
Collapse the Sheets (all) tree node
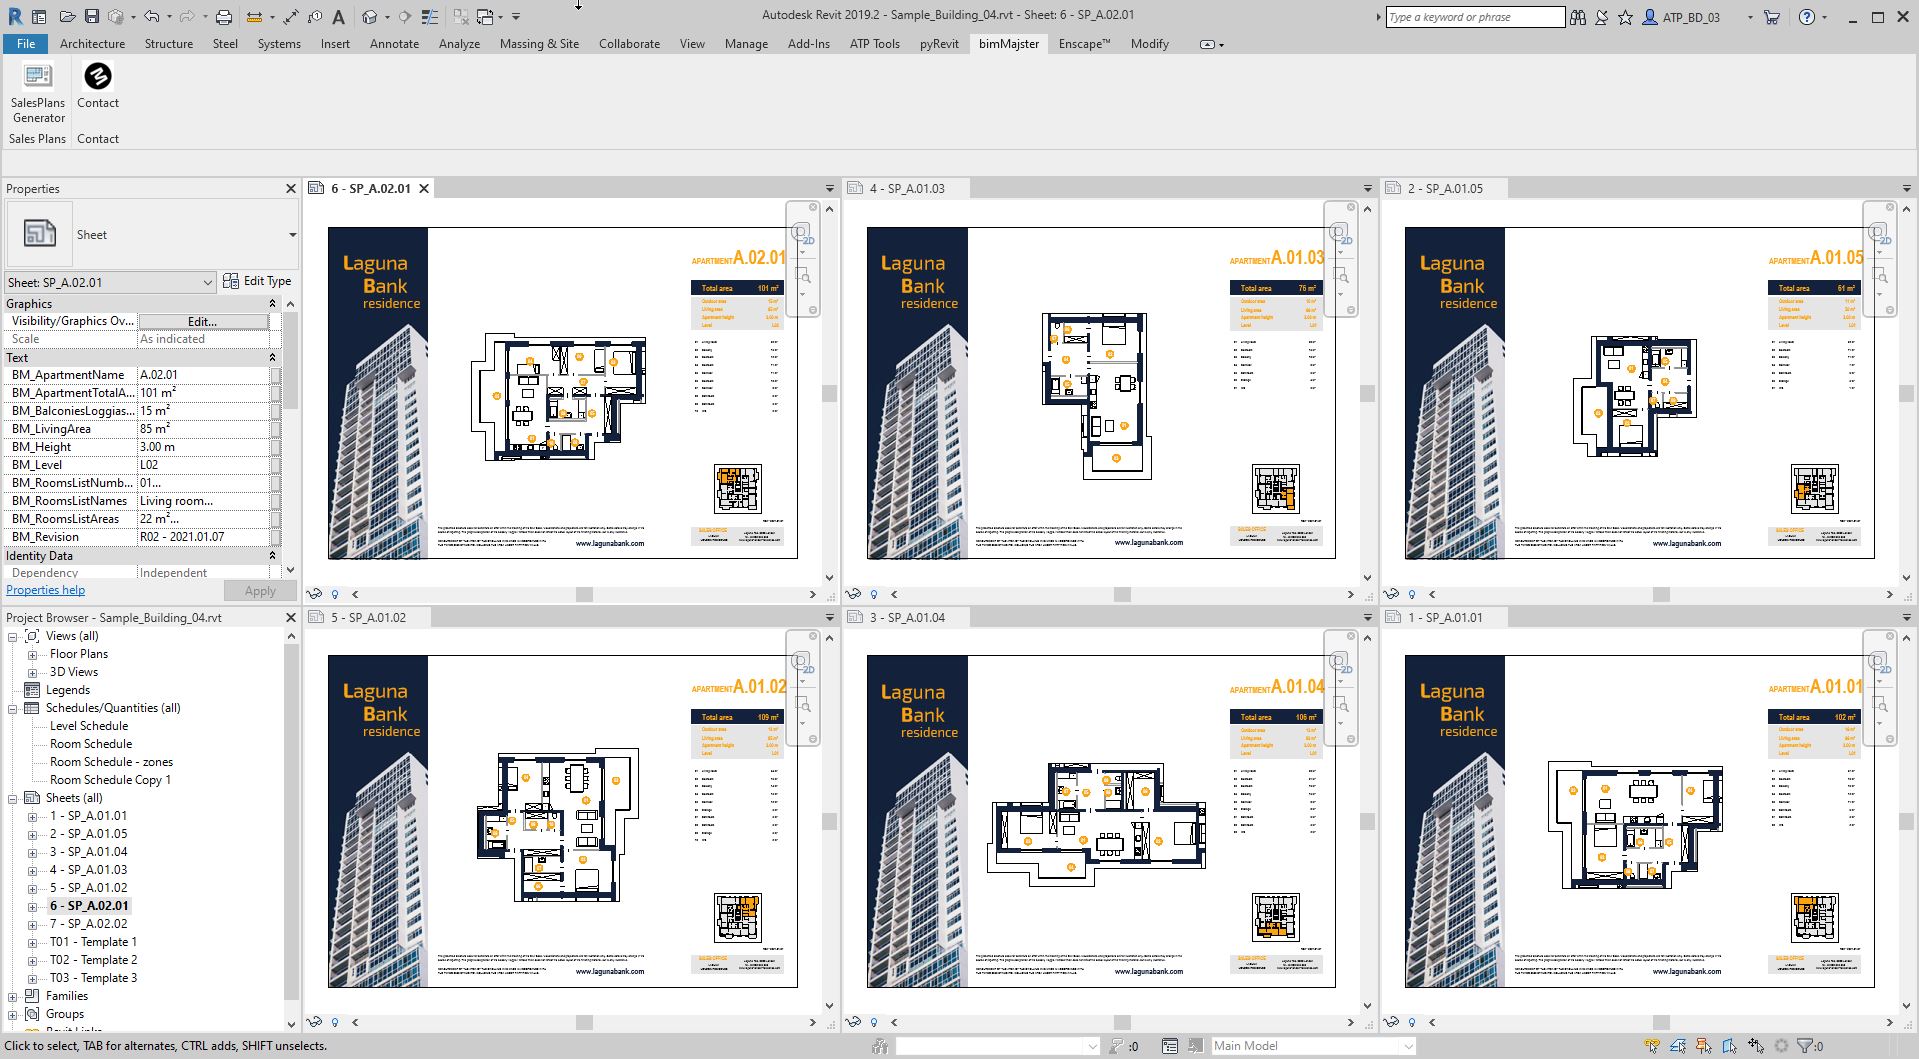(13, 798)
